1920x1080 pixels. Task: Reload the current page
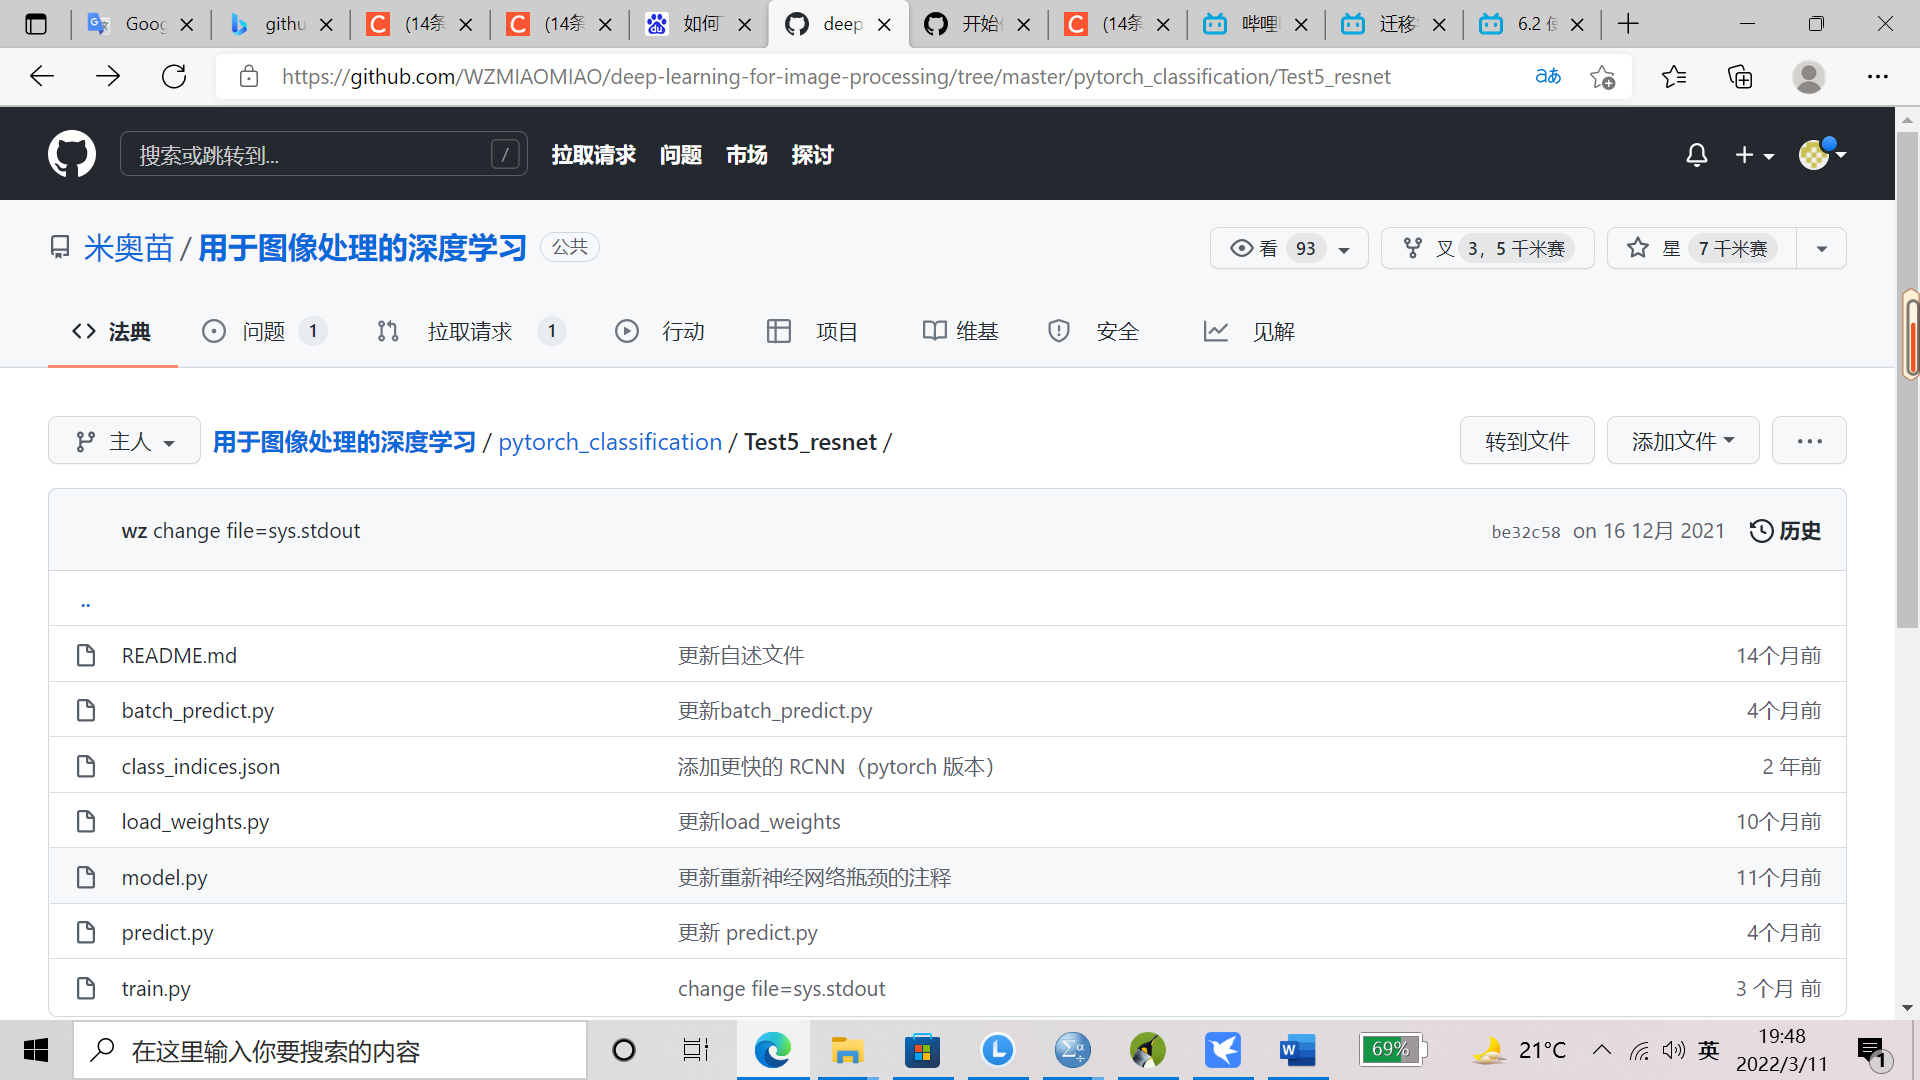tap(173, 75)
